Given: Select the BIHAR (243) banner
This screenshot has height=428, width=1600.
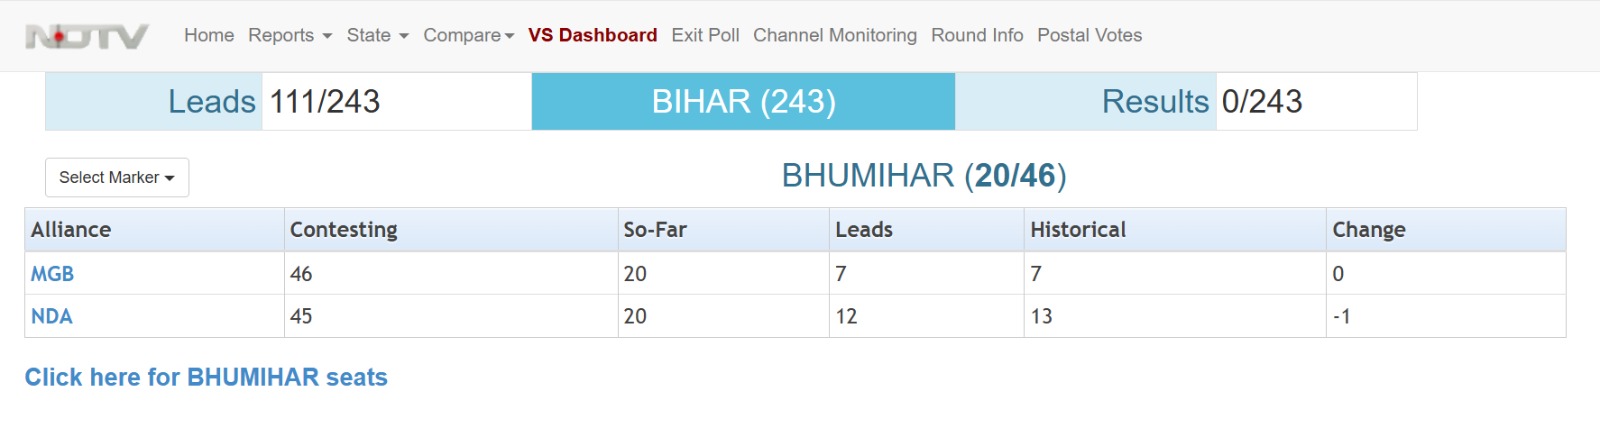Looking at the screenshot, I should click(x=743, y=101).
